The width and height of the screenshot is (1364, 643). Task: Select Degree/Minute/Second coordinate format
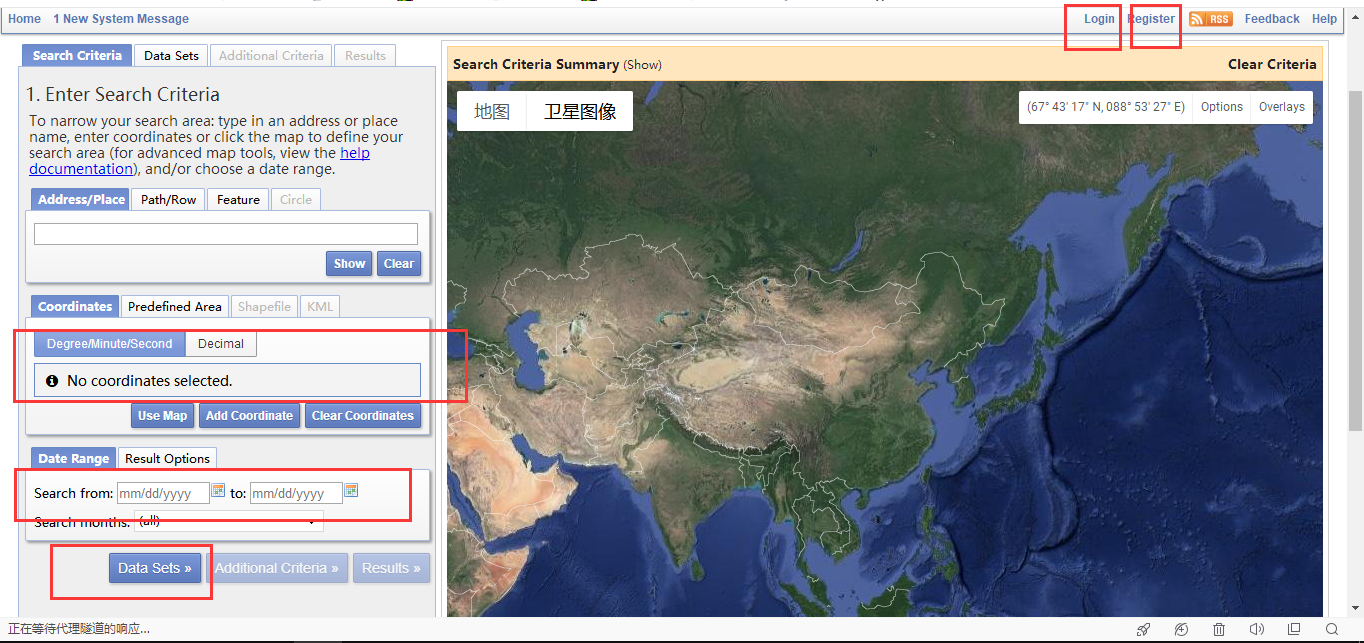click(x=109, y=343)
